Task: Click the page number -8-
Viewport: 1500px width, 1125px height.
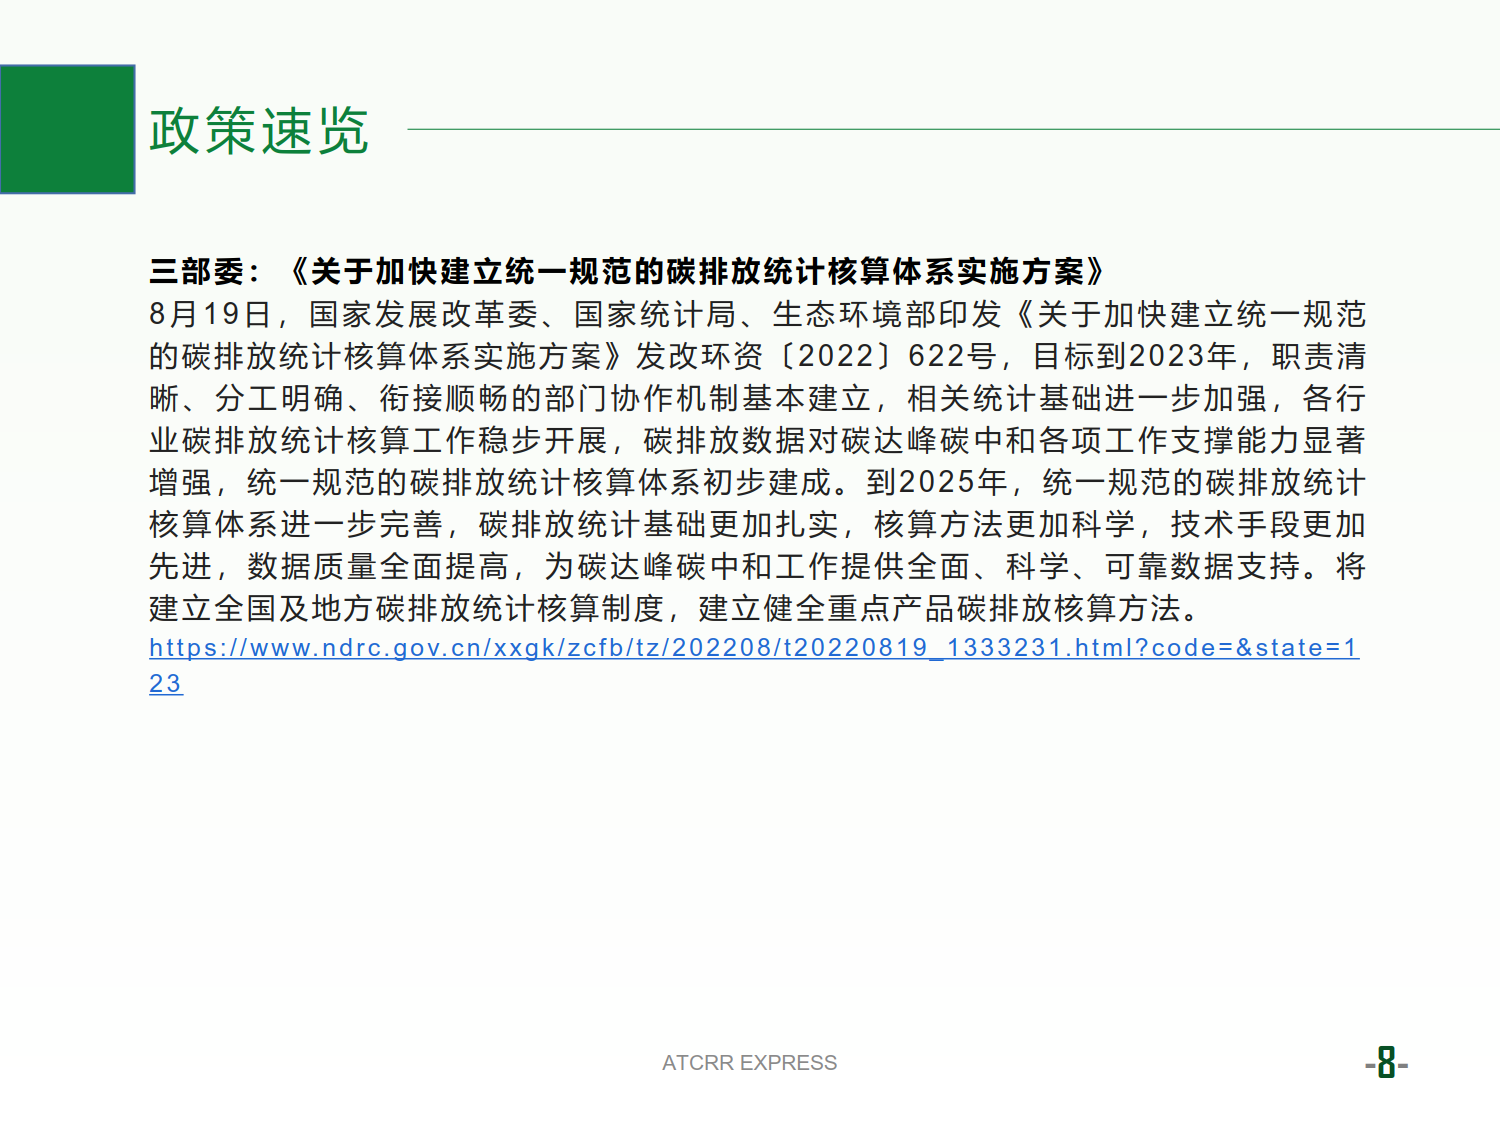Action: pyautogui.click(x=1386, y=1063)
